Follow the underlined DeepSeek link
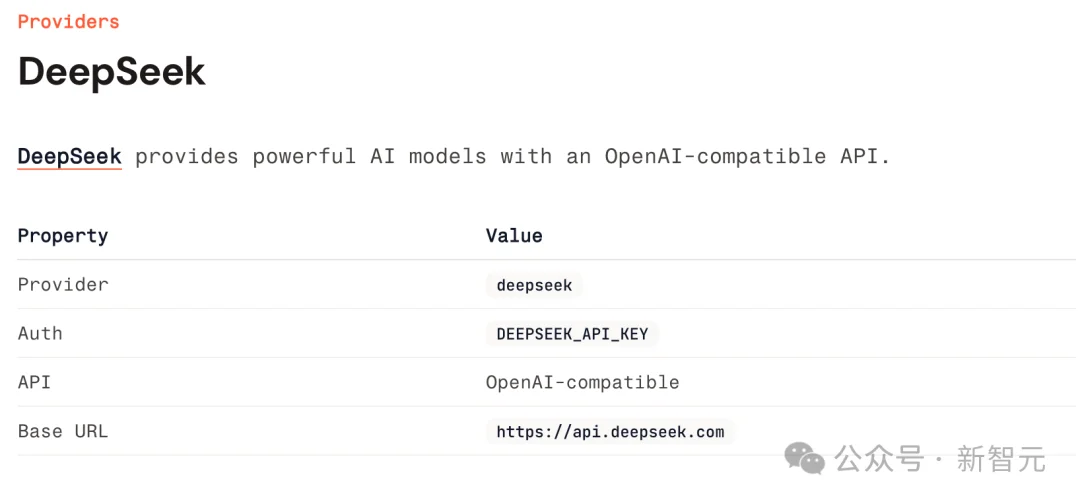Image resolution: width=1080 pixels, height=502 pixels. click(x=69, y=156)
